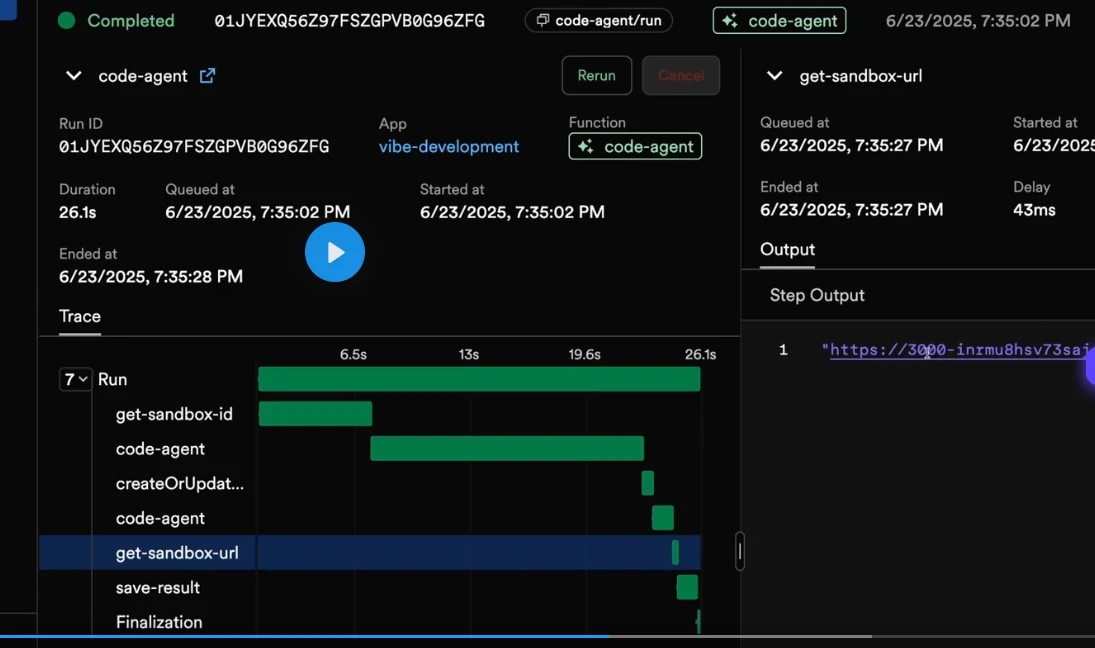The height and width of the screenshot is (648, 1095).
Task: Switch to the Trace tab
Action: (80, 317)
